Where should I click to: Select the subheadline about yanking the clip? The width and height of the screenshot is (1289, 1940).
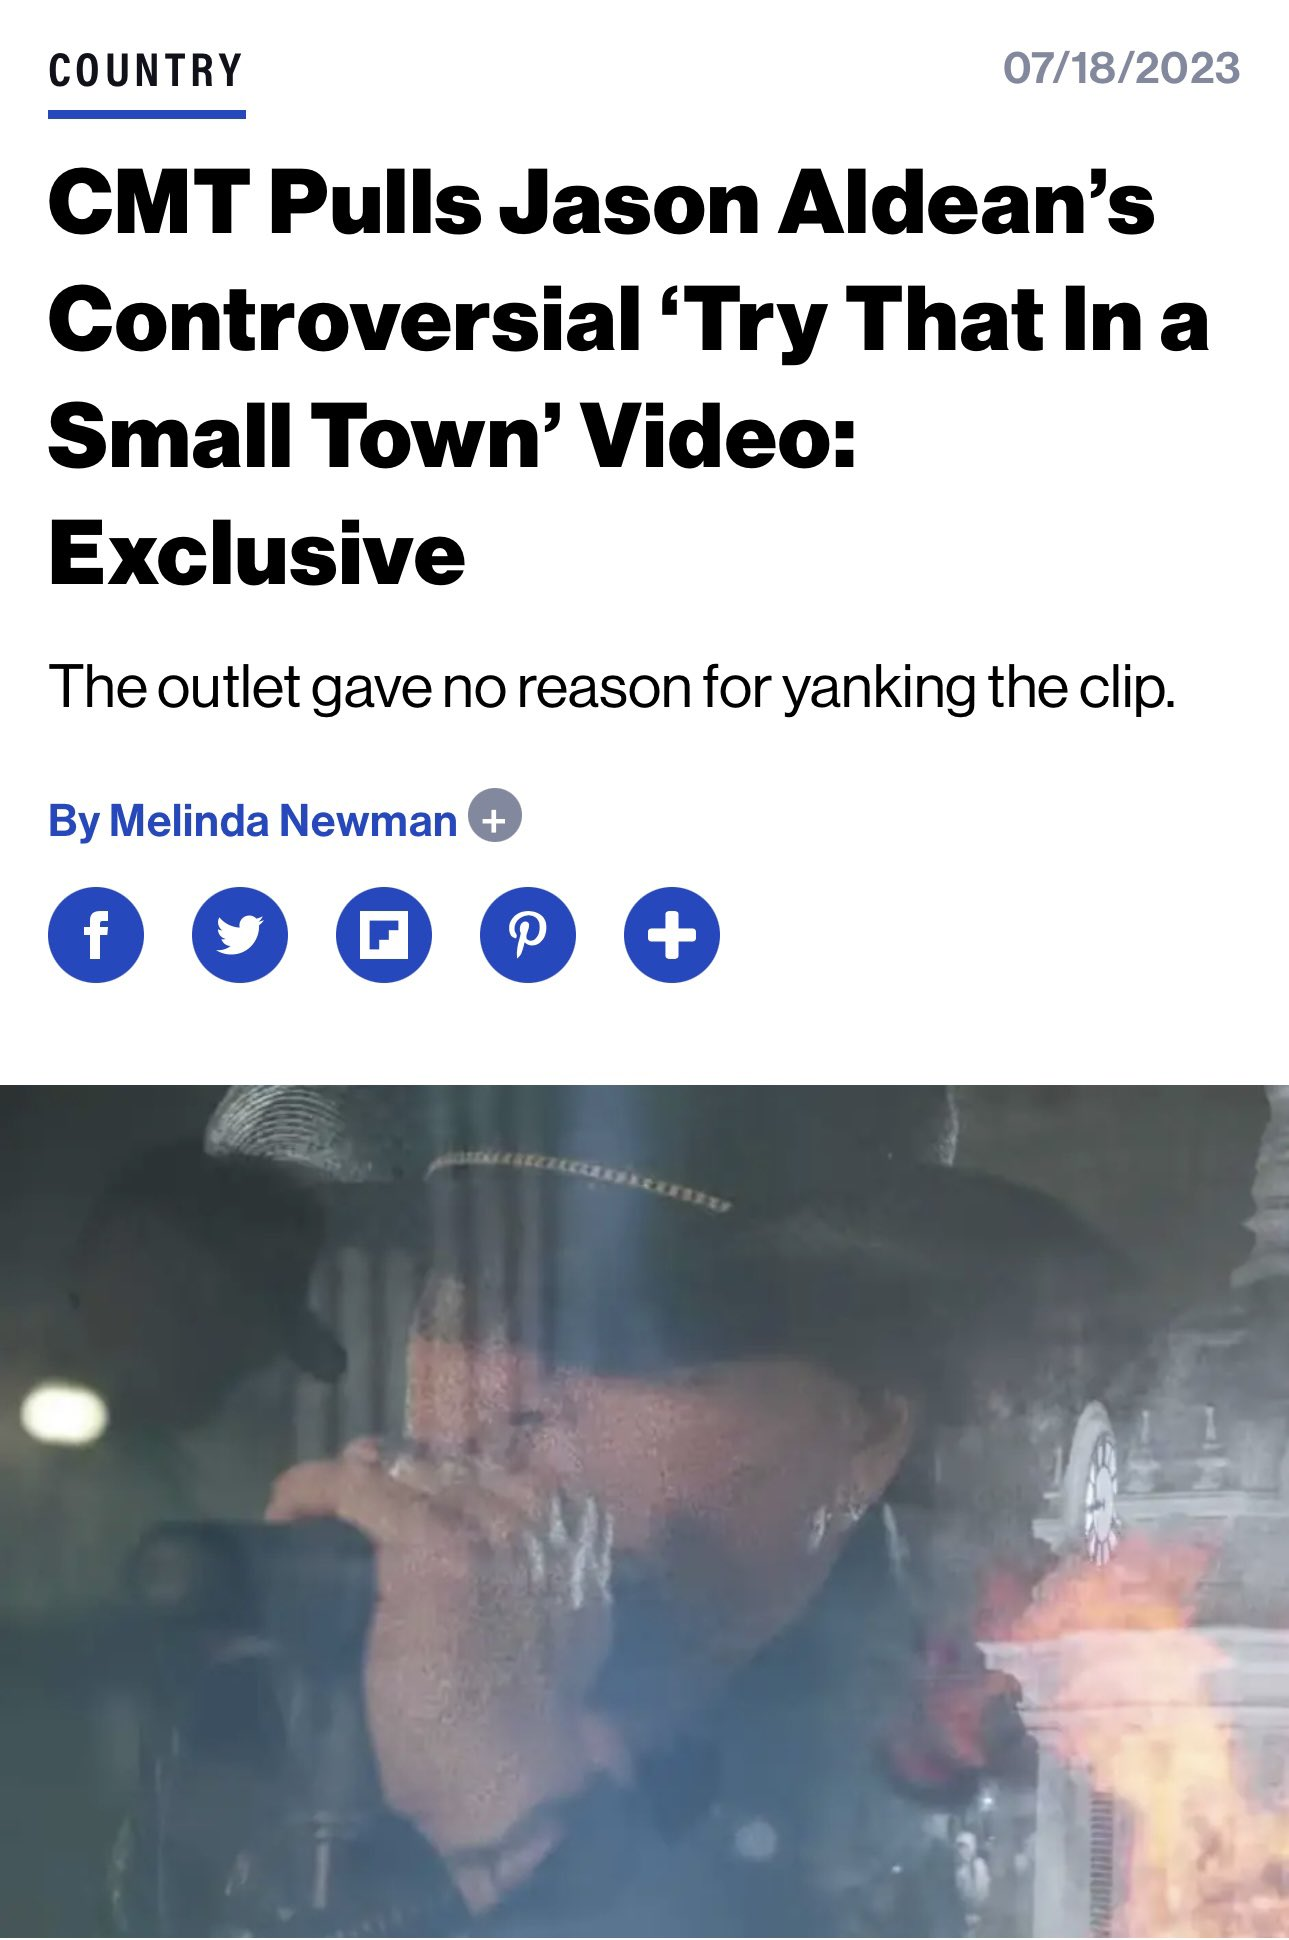point(611,688)
